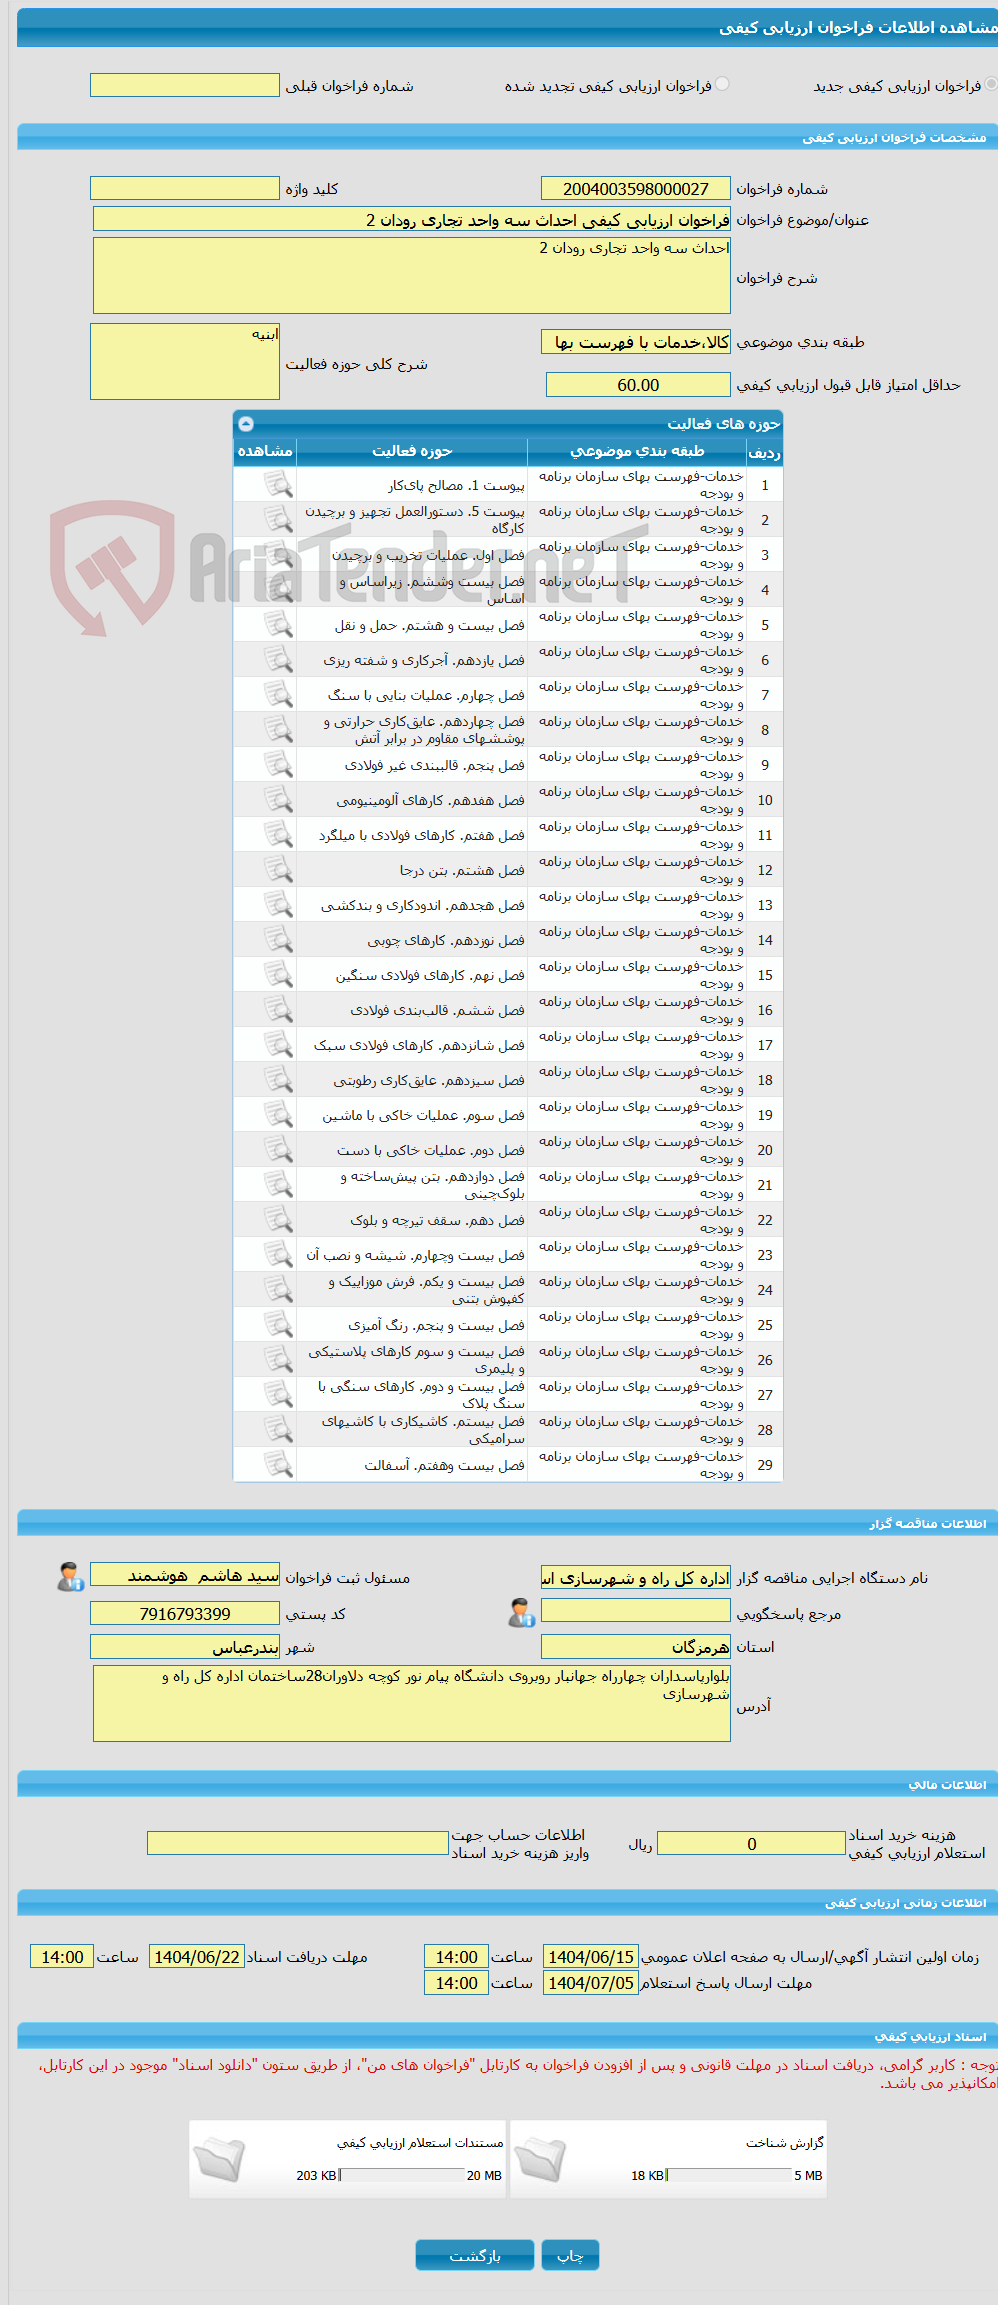Open view icon for row 19 عملیات خاکی با ماشین
The width and height of the screenshot is (998, 2305).
pos(278,1115)
